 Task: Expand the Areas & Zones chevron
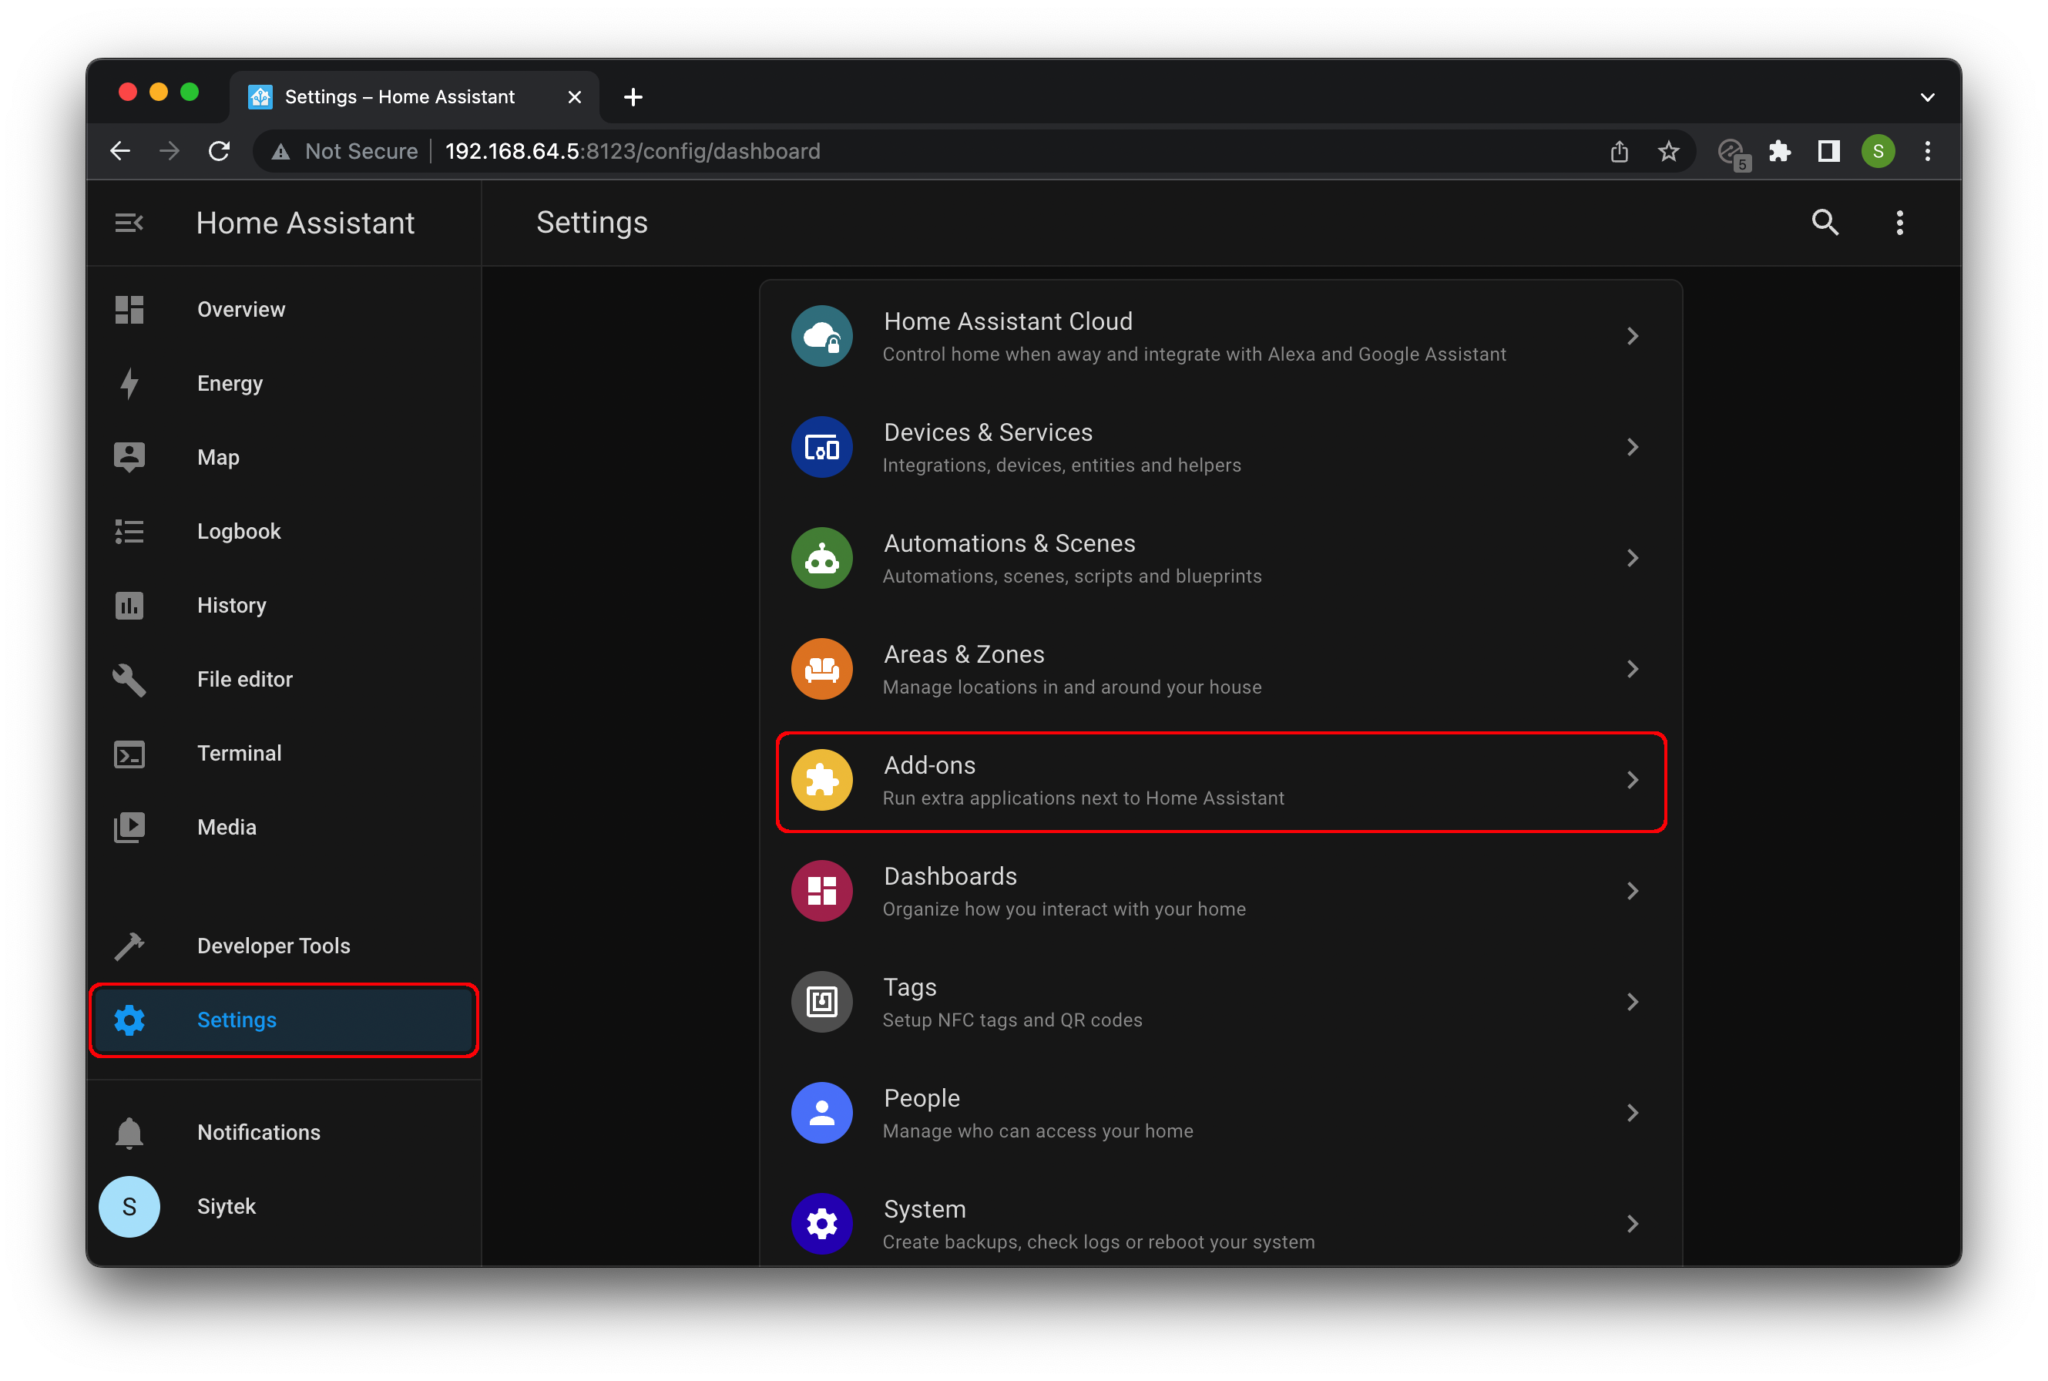pyautogui.click(x=1633, y=669)
